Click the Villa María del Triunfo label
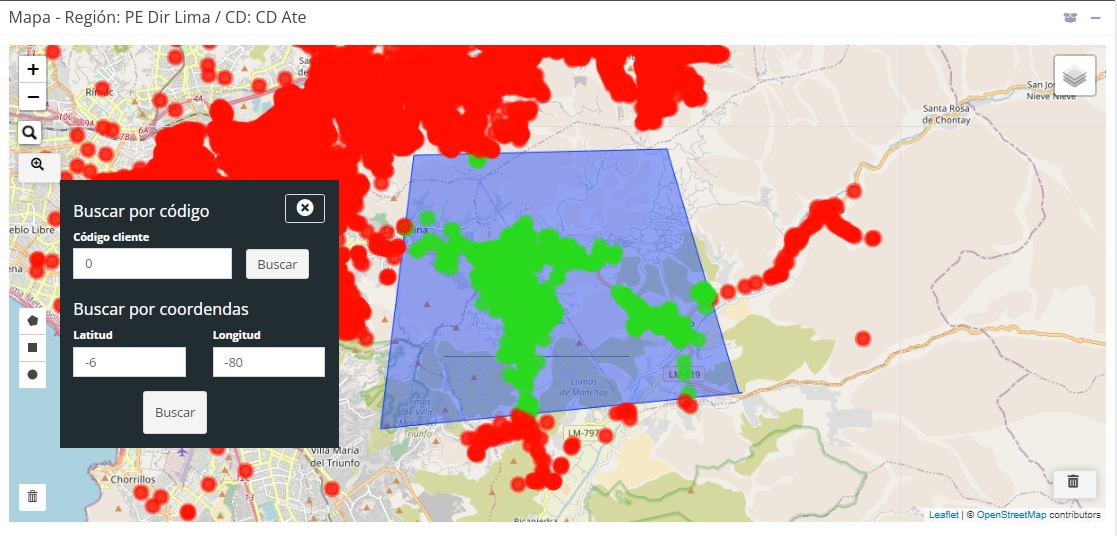 click(x=336, y=457)
